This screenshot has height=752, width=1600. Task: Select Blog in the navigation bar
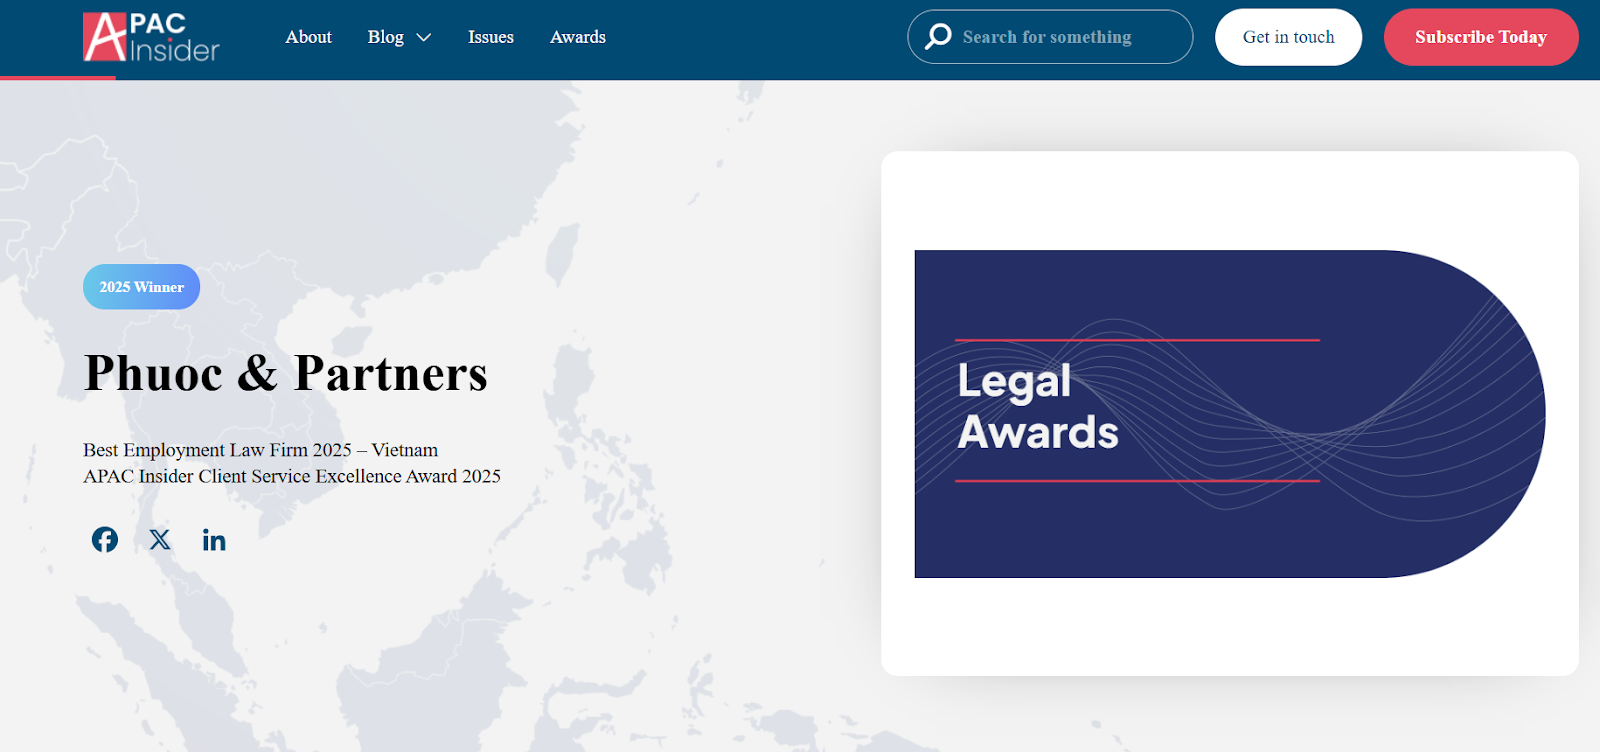pyautogui.click(x=385, y=37)
